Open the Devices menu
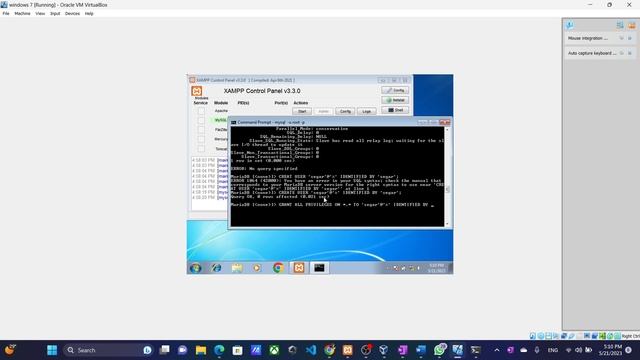Screen dimensions: 640x360 pos(72,13)
